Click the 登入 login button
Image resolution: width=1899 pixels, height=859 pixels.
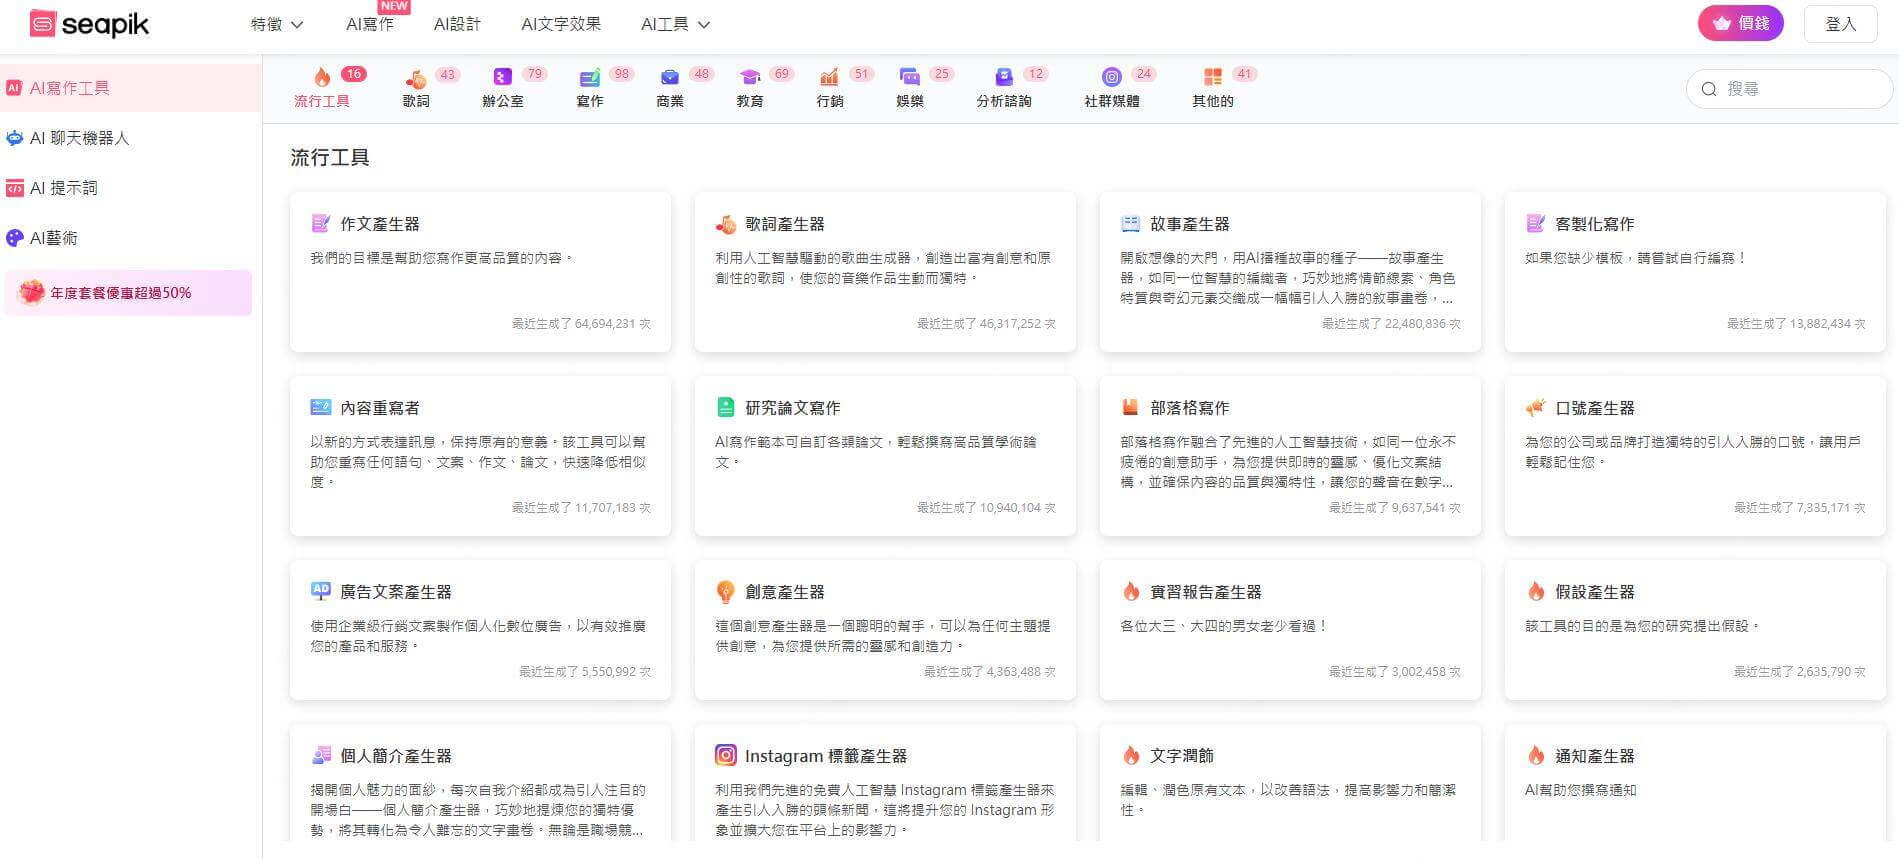coord(1840,24)
